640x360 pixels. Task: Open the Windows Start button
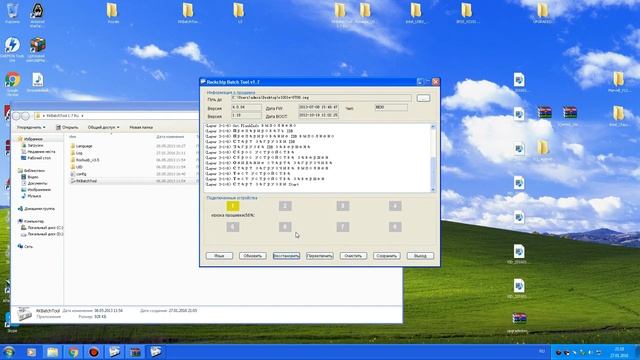click(9, 352)
